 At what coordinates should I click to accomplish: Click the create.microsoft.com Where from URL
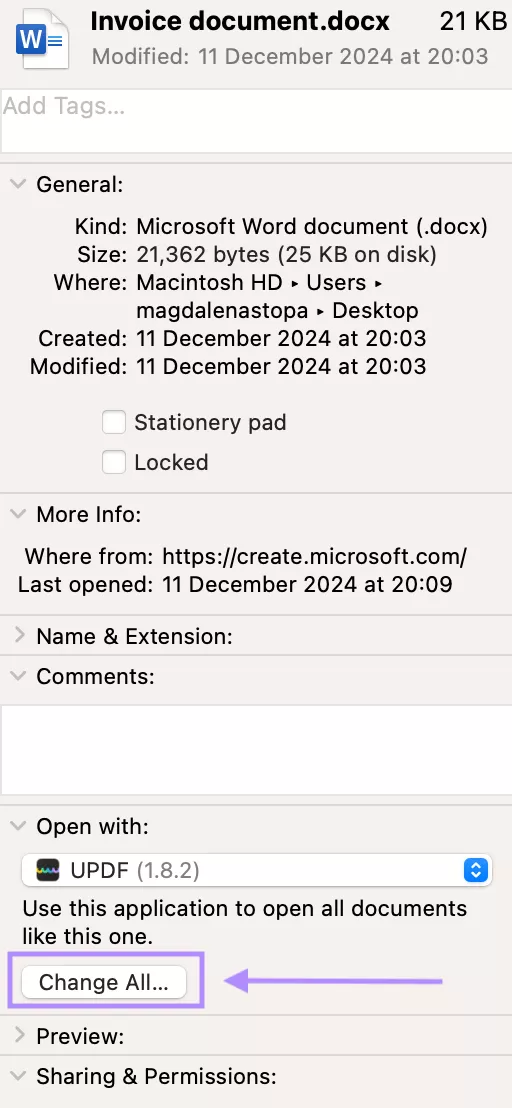[314, 556]
